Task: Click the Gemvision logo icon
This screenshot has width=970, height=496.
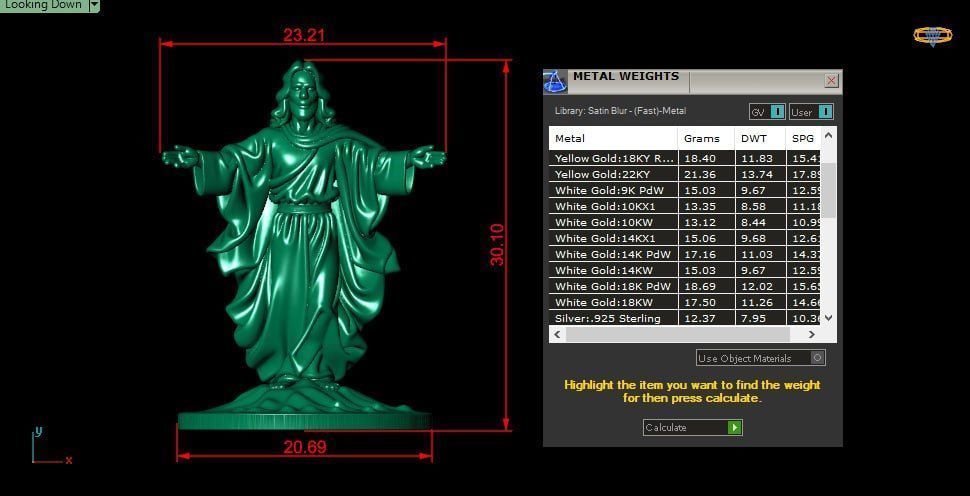Action: [933, 36]
